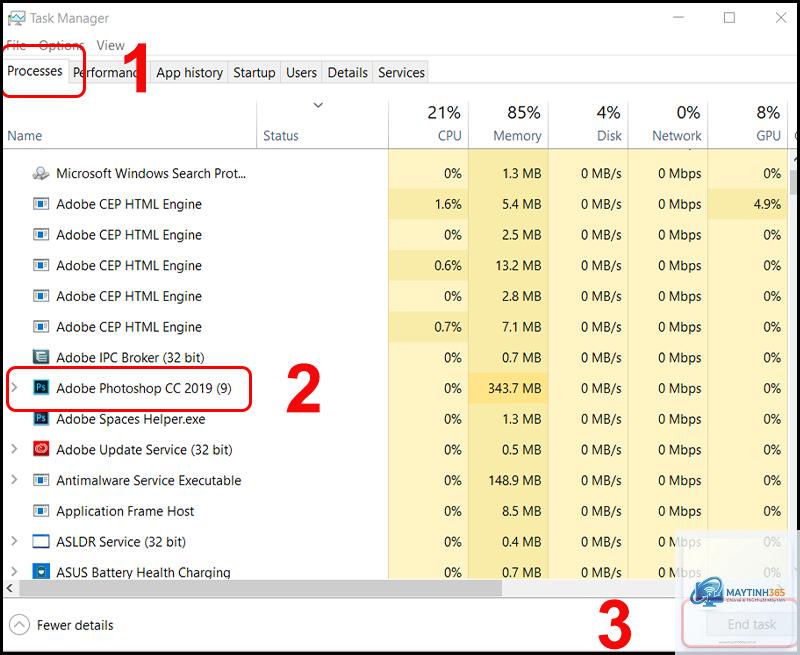This screenshot has height=655, width=800.
Task: Click the vertical scrollbar thumb
Action: pos(794,182)
